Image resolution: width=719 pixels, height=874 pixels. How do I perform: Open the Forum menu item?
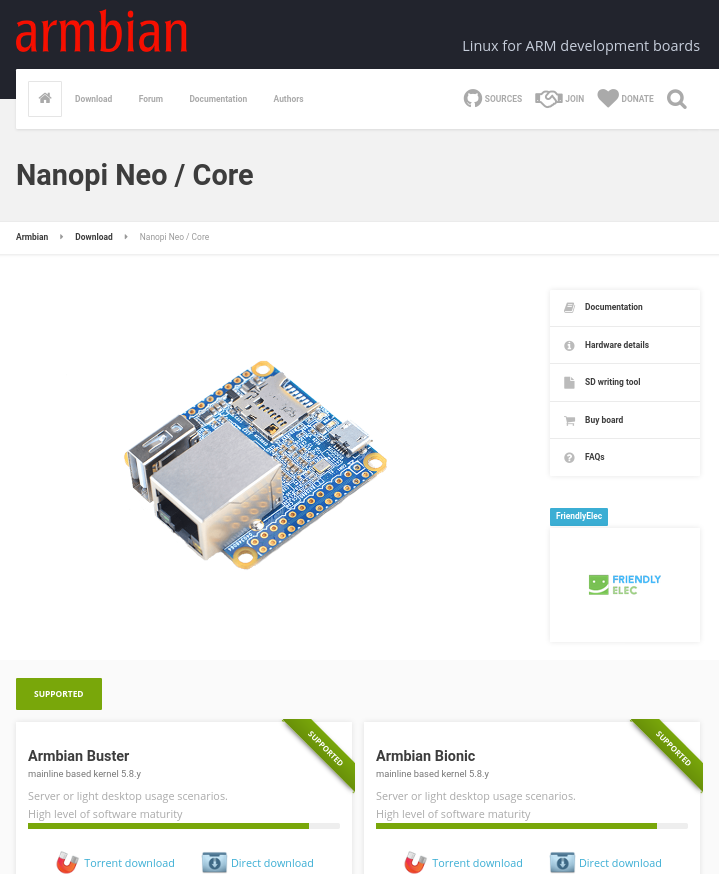150,99
